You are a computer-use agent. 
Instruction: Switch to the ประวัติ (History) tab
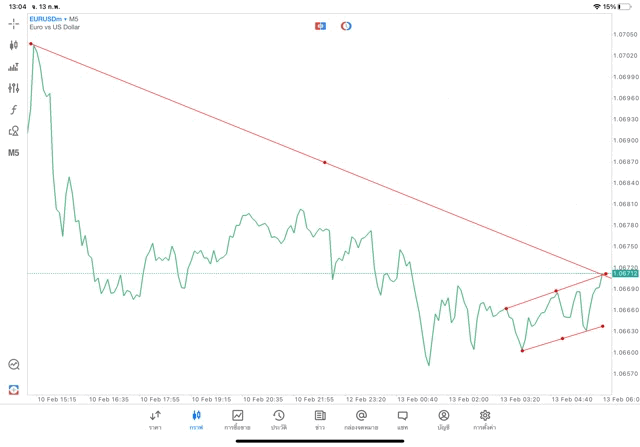pyautogui.click(x=278, y=419)
